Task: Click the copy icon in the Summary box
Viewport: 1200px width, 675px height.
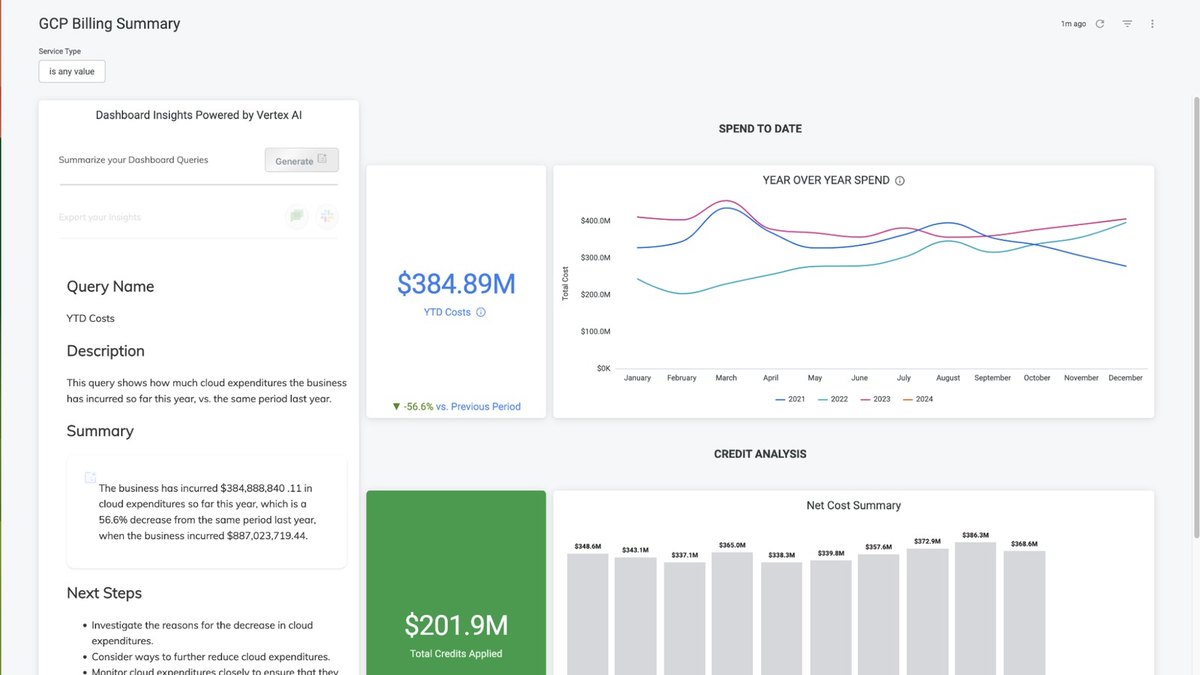Action: point(90,477)
